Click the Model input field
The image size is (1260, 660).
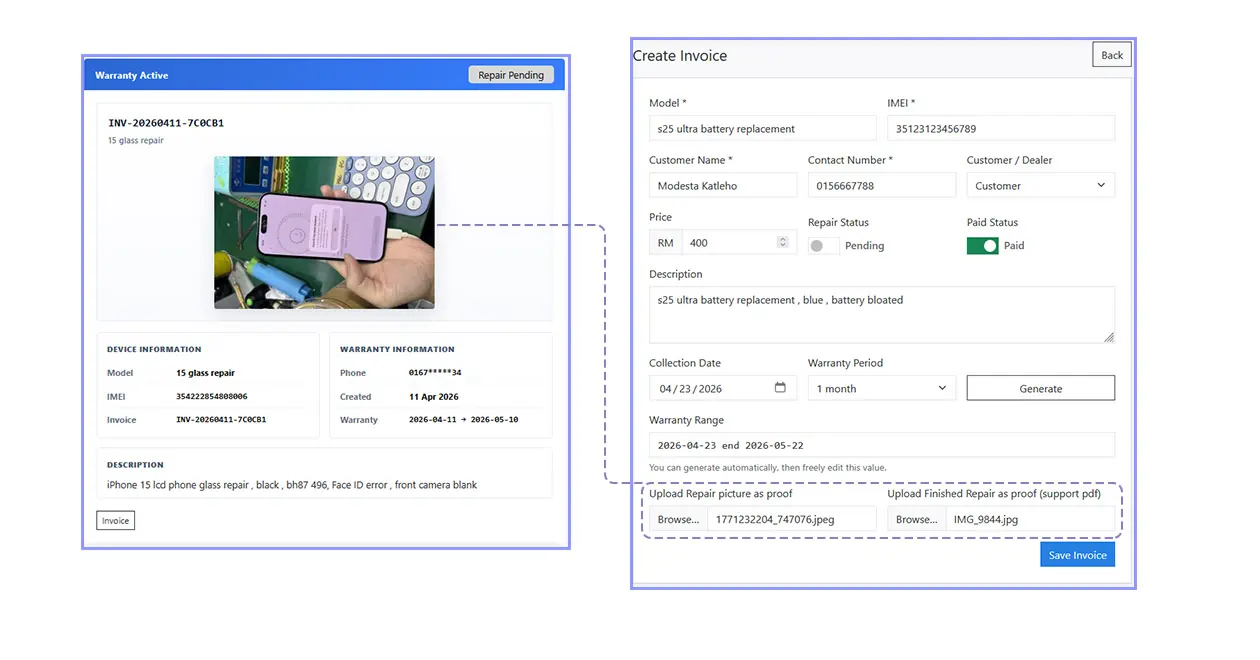(x=762, y=128)
